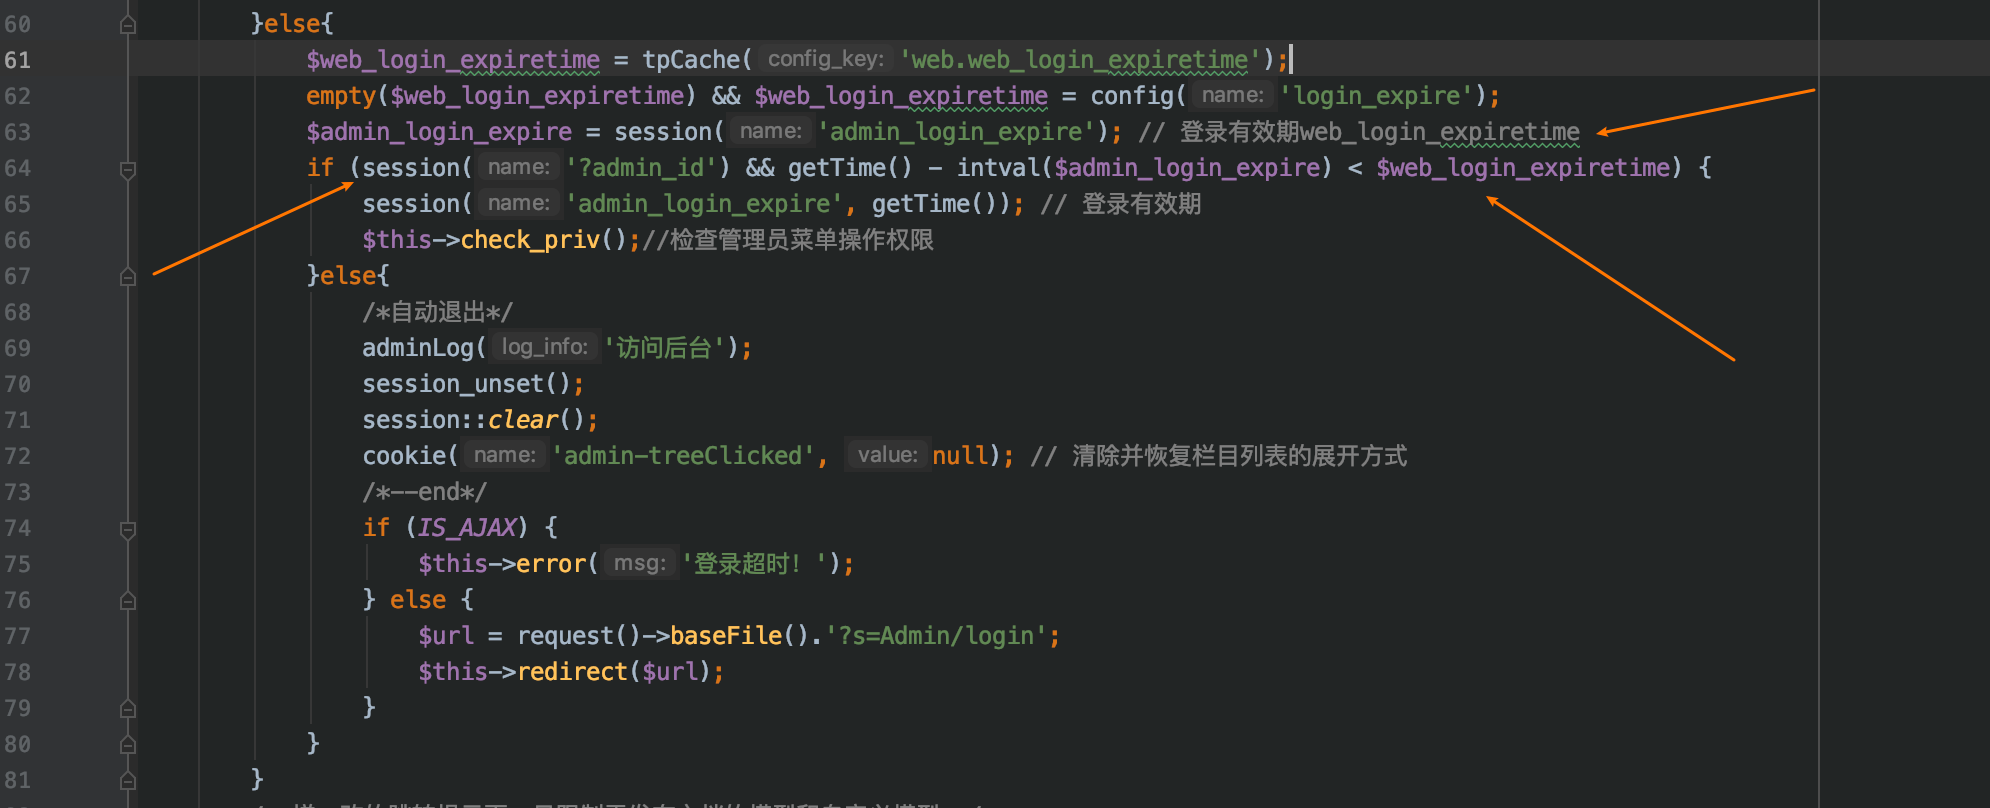Click line number 61 in the gutter
Viewport: 1990px width, 808px height.
point(18,60)
